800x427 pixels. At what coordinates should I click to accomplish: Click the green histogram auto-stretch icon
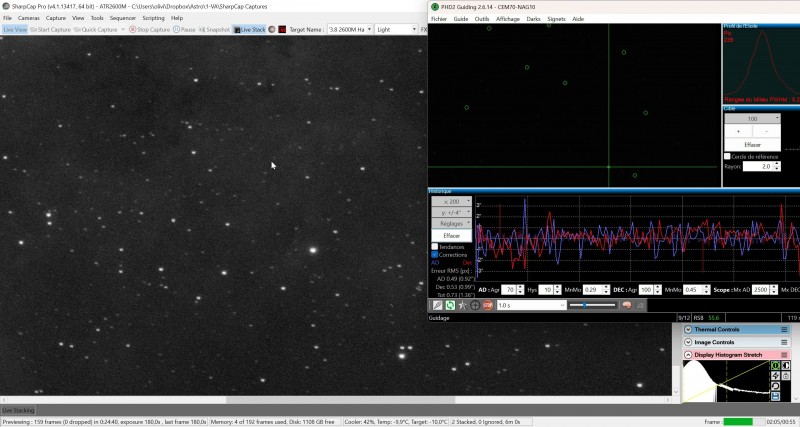[776, 365]
